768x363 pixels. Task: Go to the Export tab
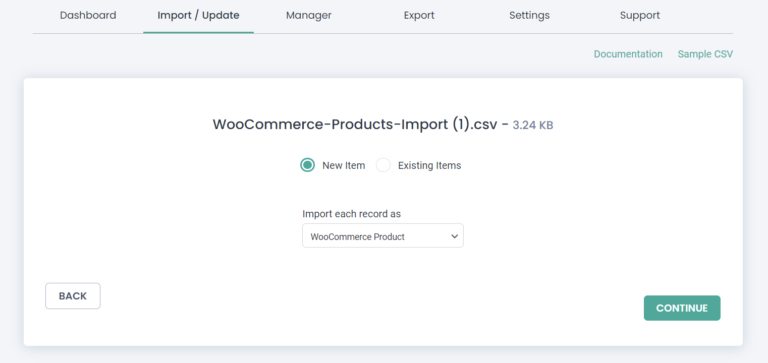click(419, 15)
